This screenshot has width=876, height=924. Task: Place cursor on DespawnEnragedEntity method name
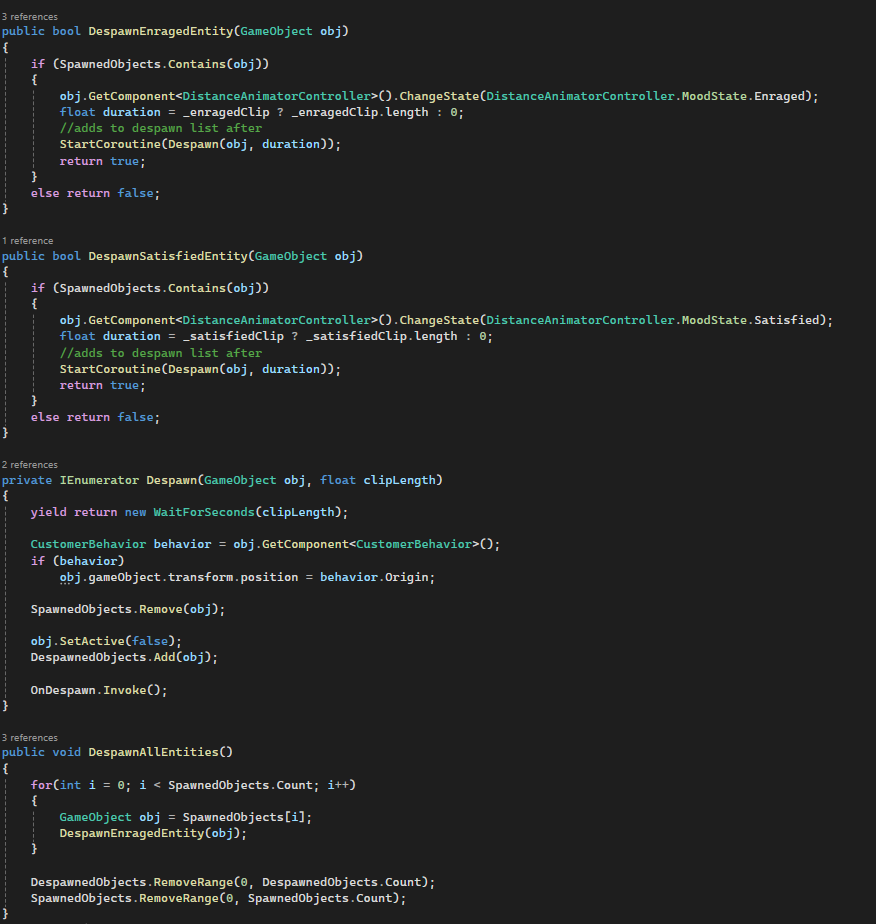(160, 31)
